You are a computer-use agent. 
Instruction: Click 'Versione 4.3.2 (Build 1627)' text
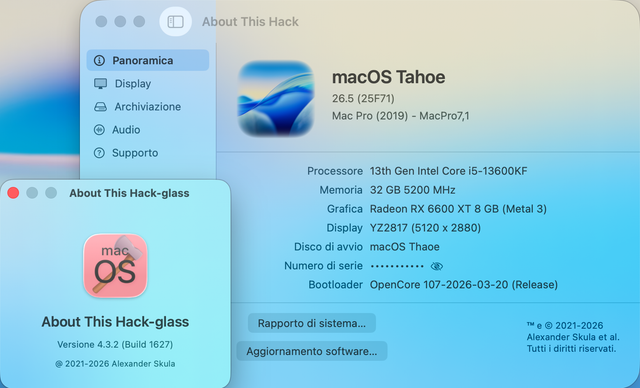coord(115,345)
